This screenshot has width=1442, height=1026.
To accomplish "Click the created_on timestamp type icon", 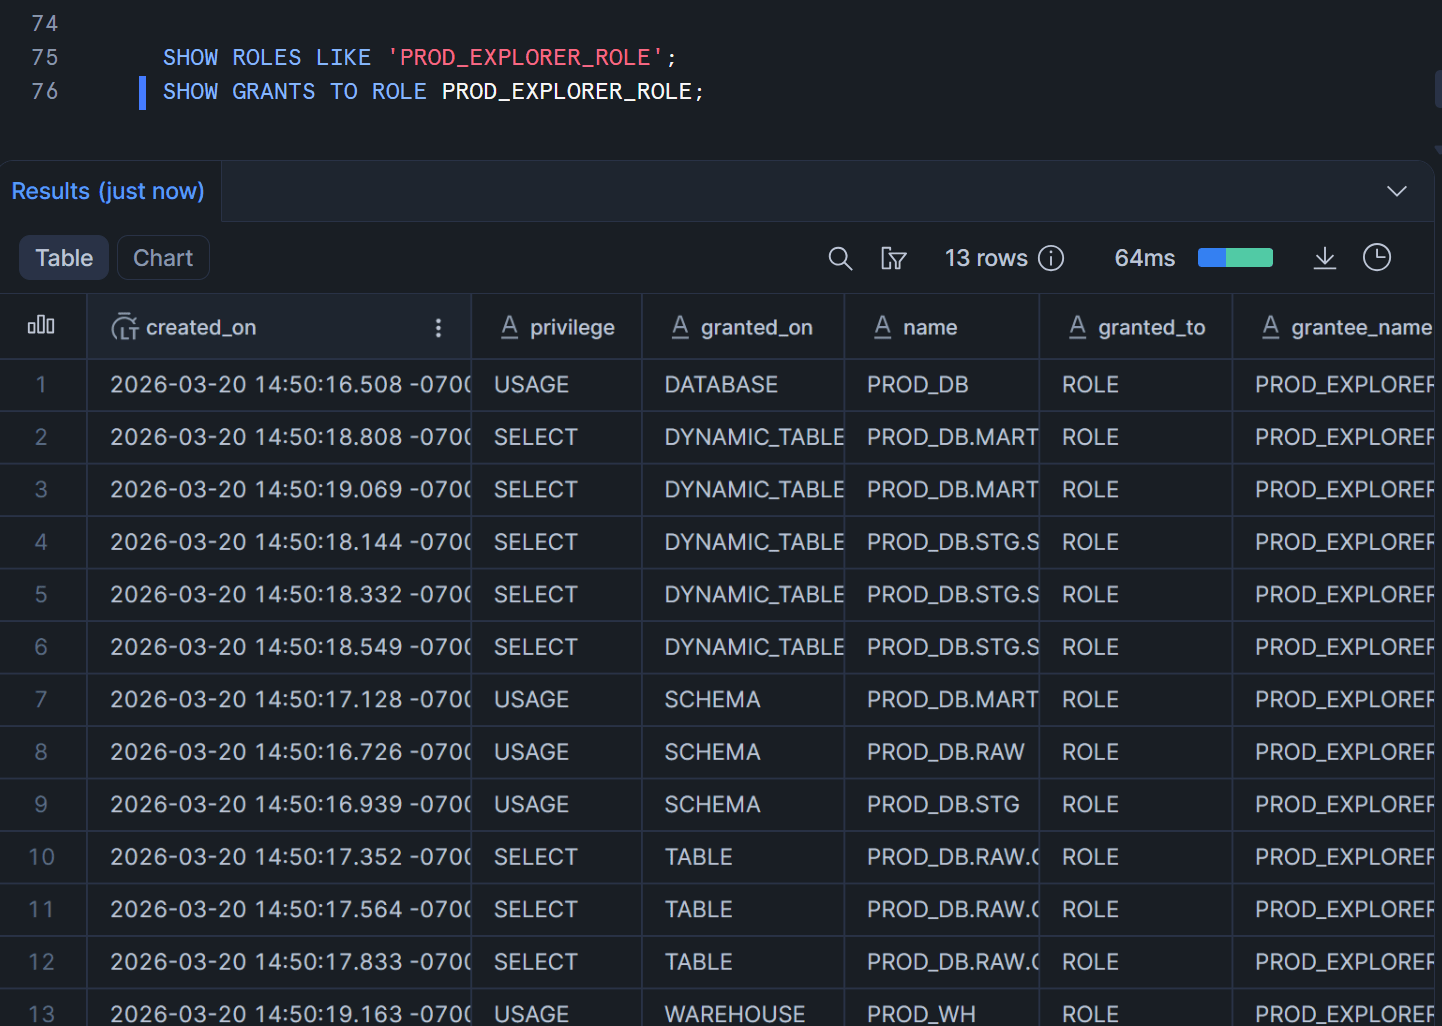I will click(x=124, y=327).
